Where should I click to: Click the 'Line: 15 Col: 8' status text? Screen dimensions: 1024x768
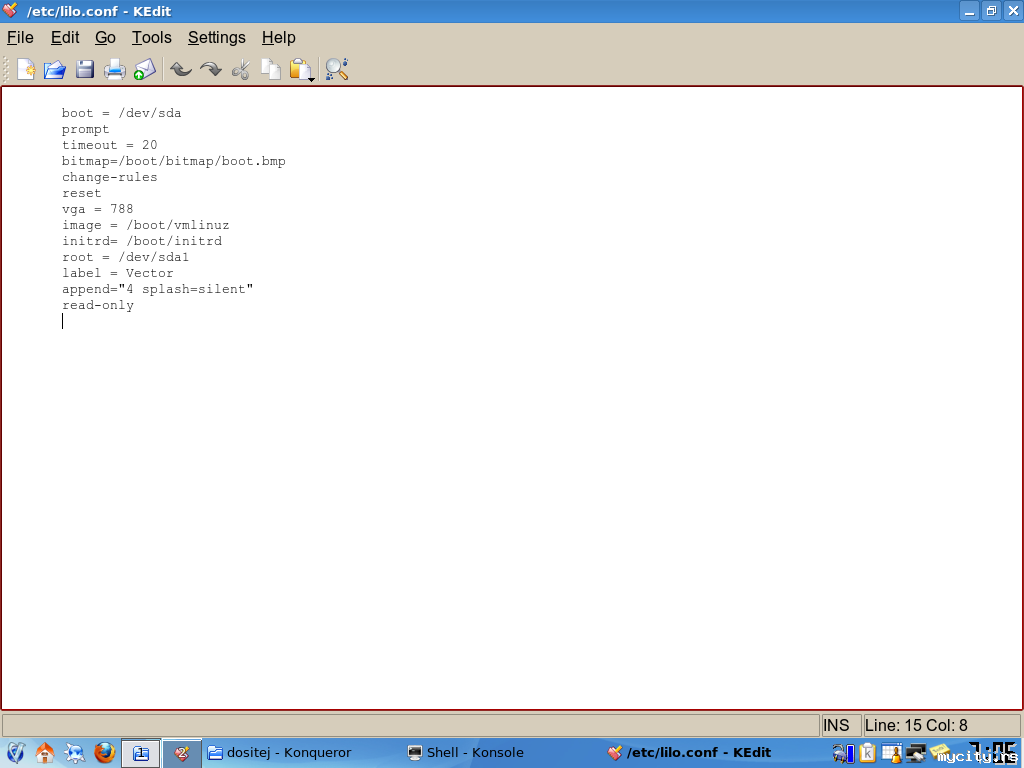click(916, 726)
